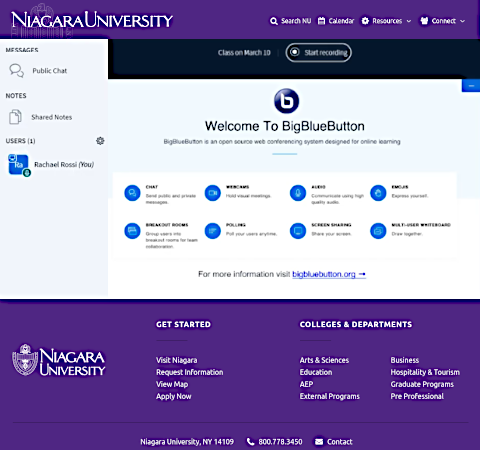Image resolution: width=480 pixels, height=450 pixels.
Task: Click the NOTES section header
Action: (16, 96)
